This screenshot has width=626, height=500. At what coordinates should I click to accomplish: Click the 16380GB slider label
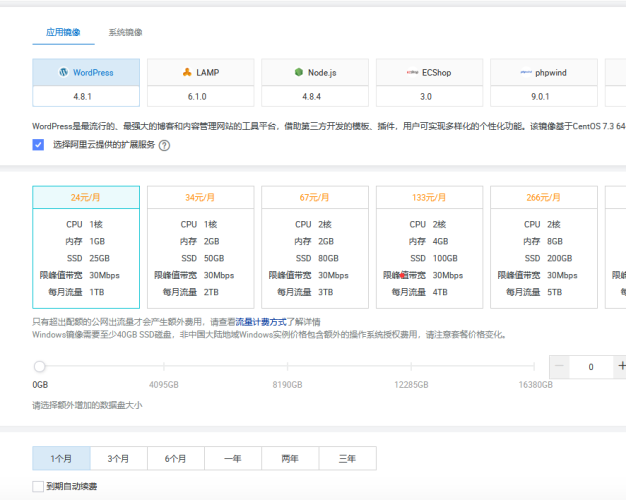pos(535,385)
